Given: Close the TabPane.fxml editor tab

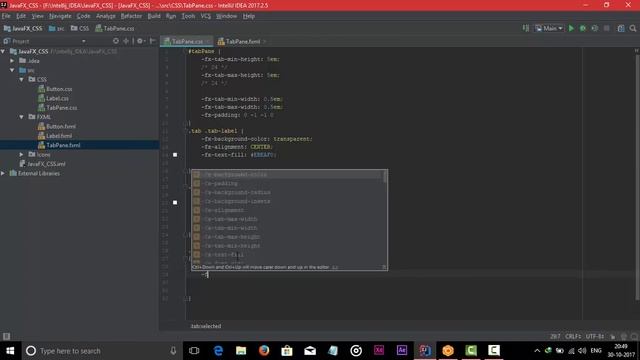Looking at the screenshot, I should coord(264,41).
